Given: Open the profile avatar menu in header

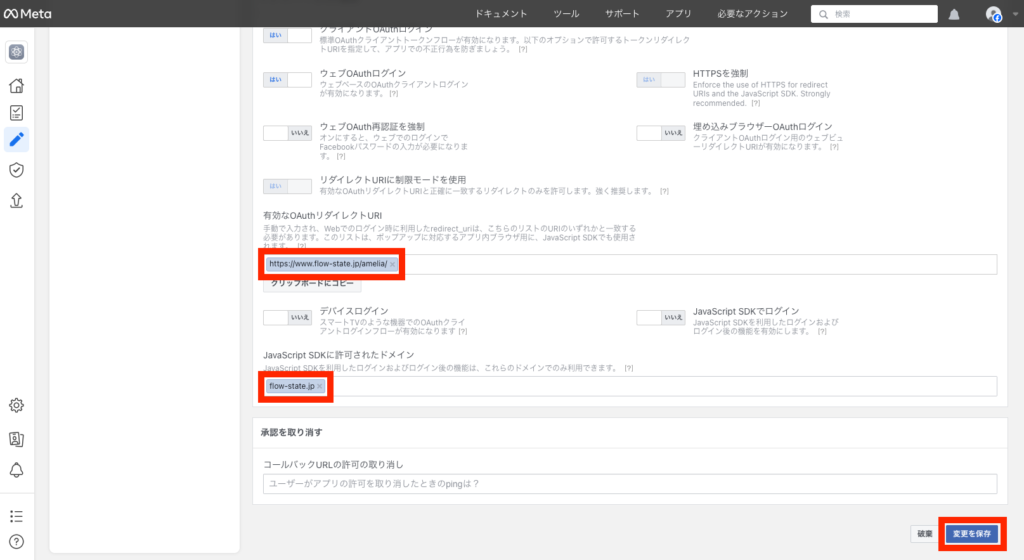Looking at the screenshot, I should pyautogui.click(x=993, y=14).
